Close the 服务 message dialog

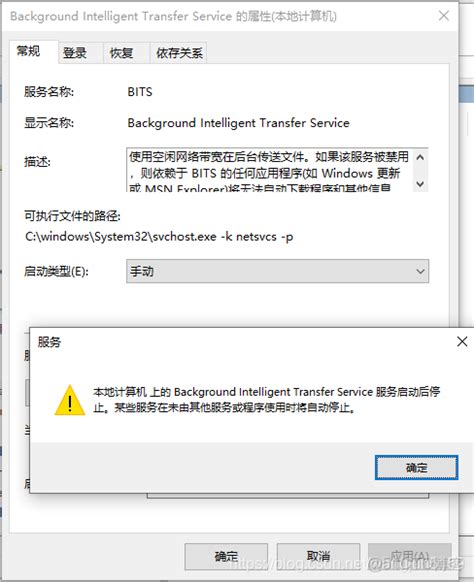click(462, 341)
